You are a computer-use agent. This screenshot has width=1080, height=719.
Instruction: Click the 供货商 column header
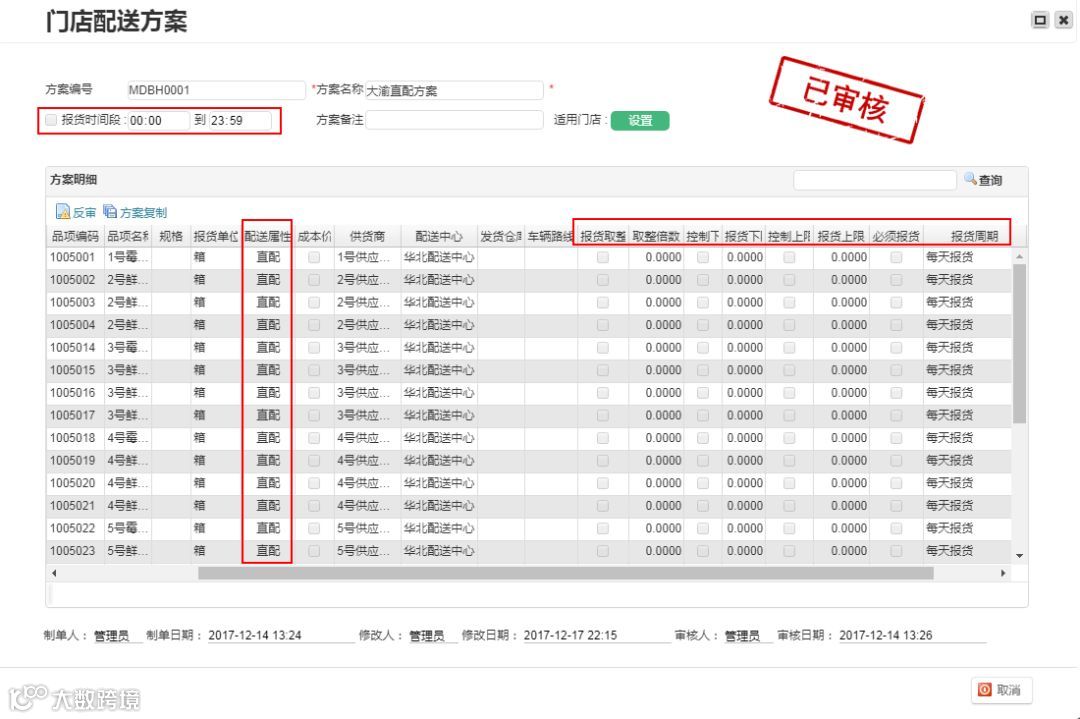[x=367, y=236]
